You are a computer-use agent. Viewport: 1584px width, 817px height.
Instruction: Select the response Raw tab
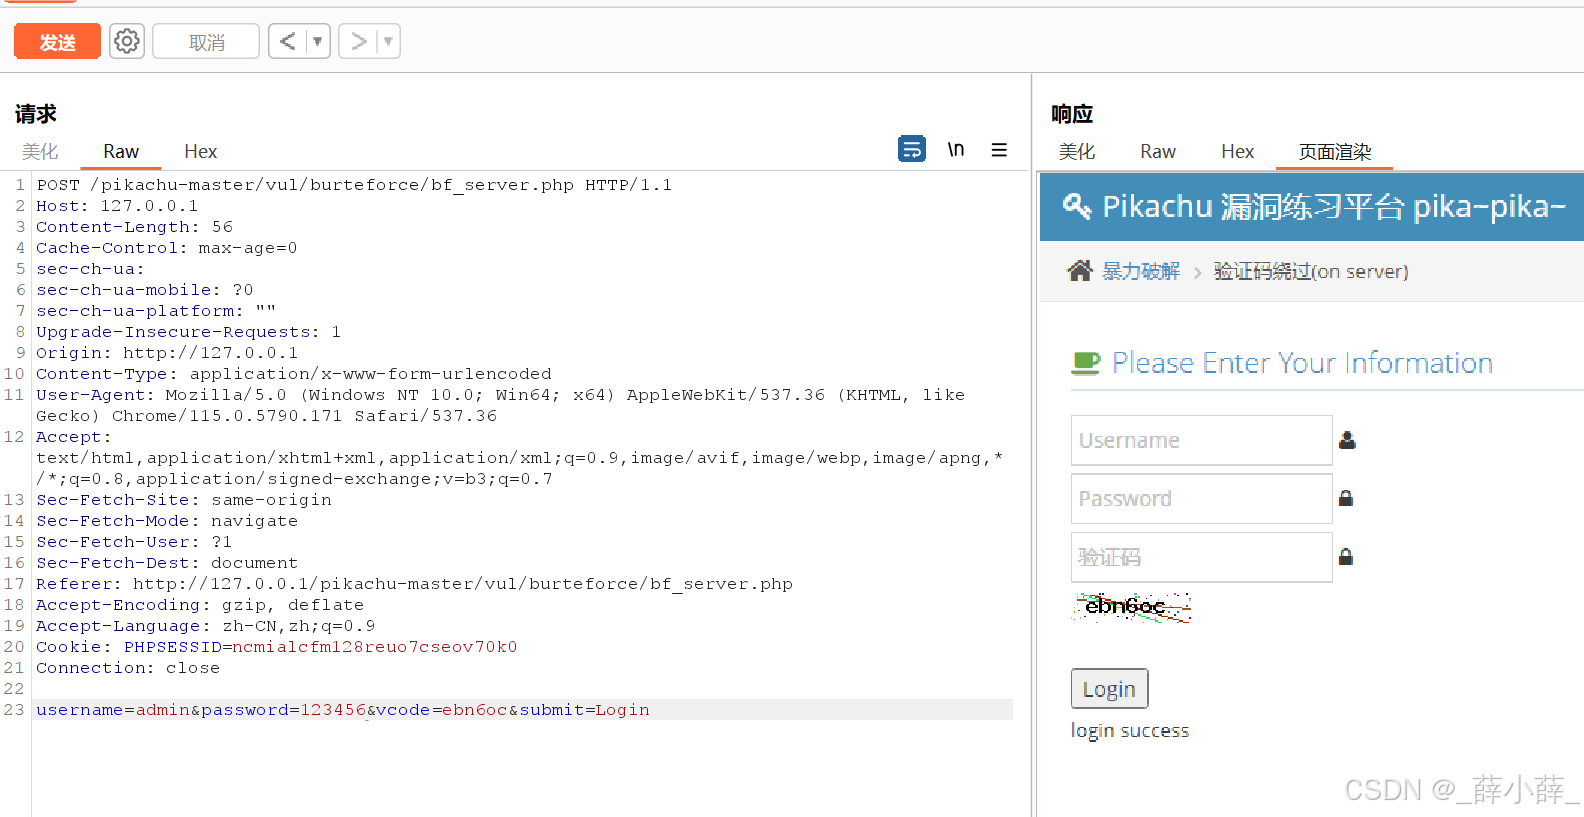(x=1158, y=151)
